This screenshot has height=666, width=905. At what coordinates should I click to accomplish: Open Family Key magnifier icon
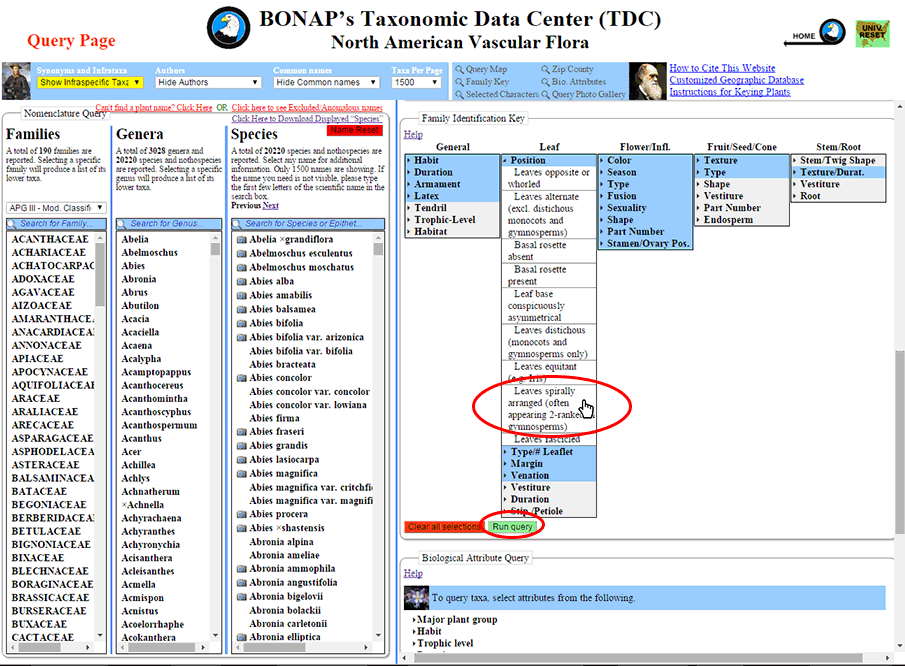459,82
